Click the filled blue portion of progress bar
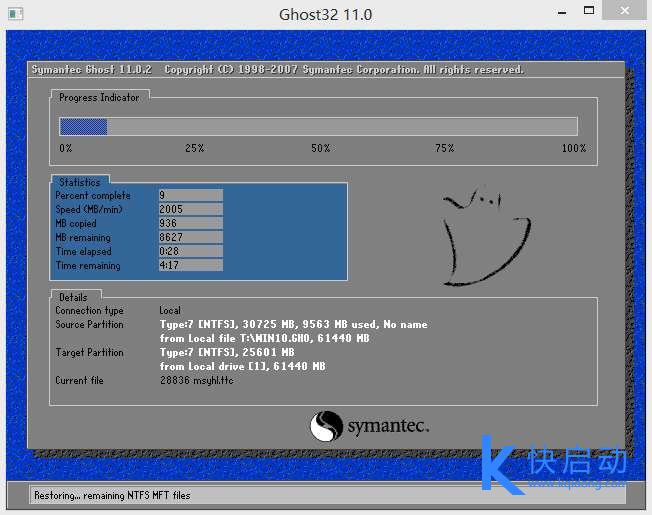Image resolution: width=652 pixels, height=515 pixels. click(x=83, y=127)
